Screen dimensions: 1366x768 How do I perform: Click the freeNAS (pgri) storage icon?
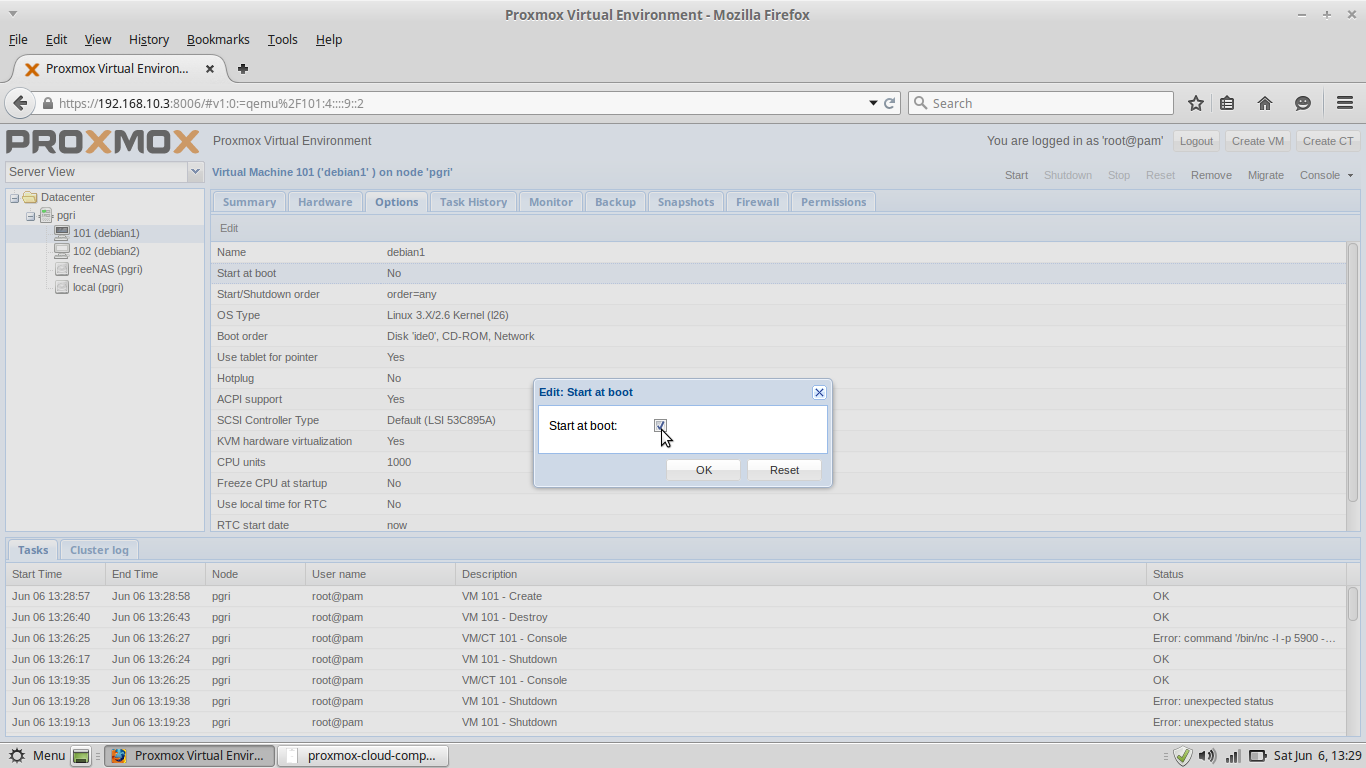[62, 269]
